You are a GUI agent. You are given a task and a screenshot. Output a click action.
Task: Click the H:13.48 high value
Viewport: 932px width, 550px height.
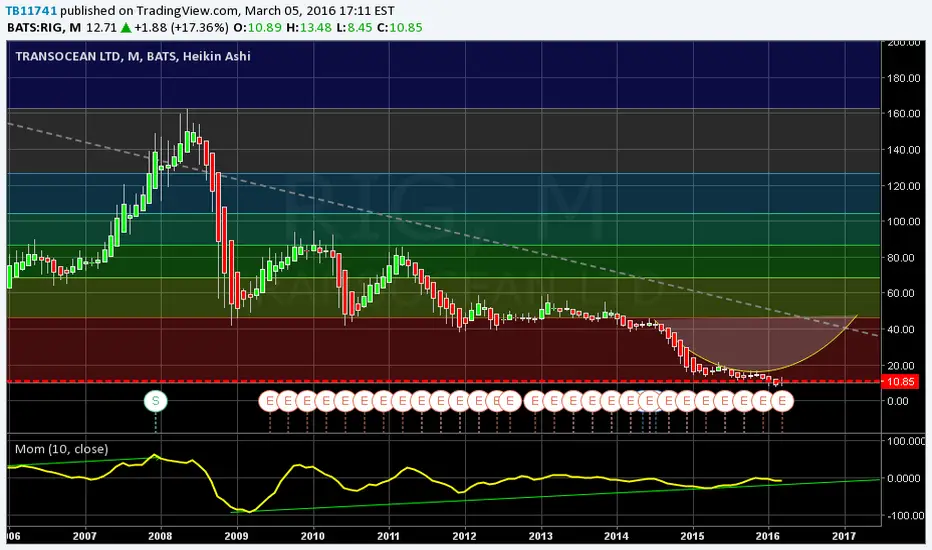pos(308,27)
